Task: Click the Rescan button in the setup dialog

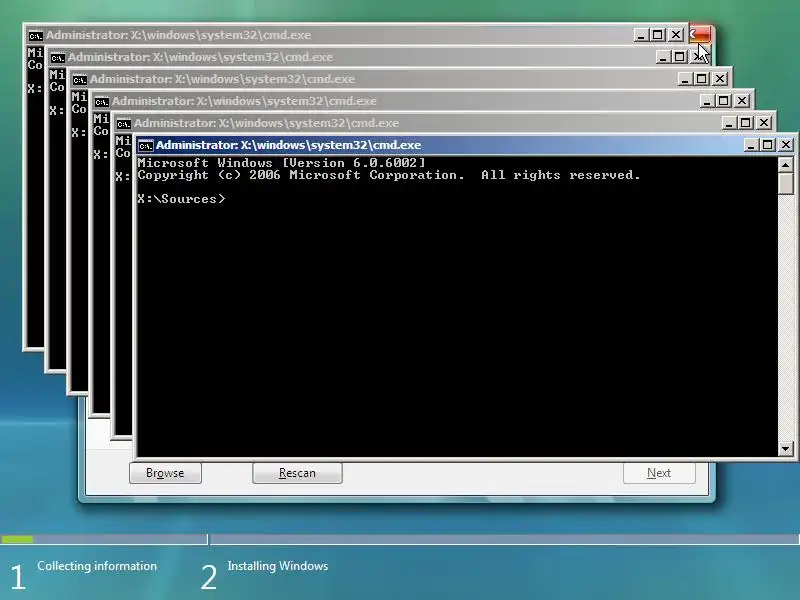Action: coord(297,473)
